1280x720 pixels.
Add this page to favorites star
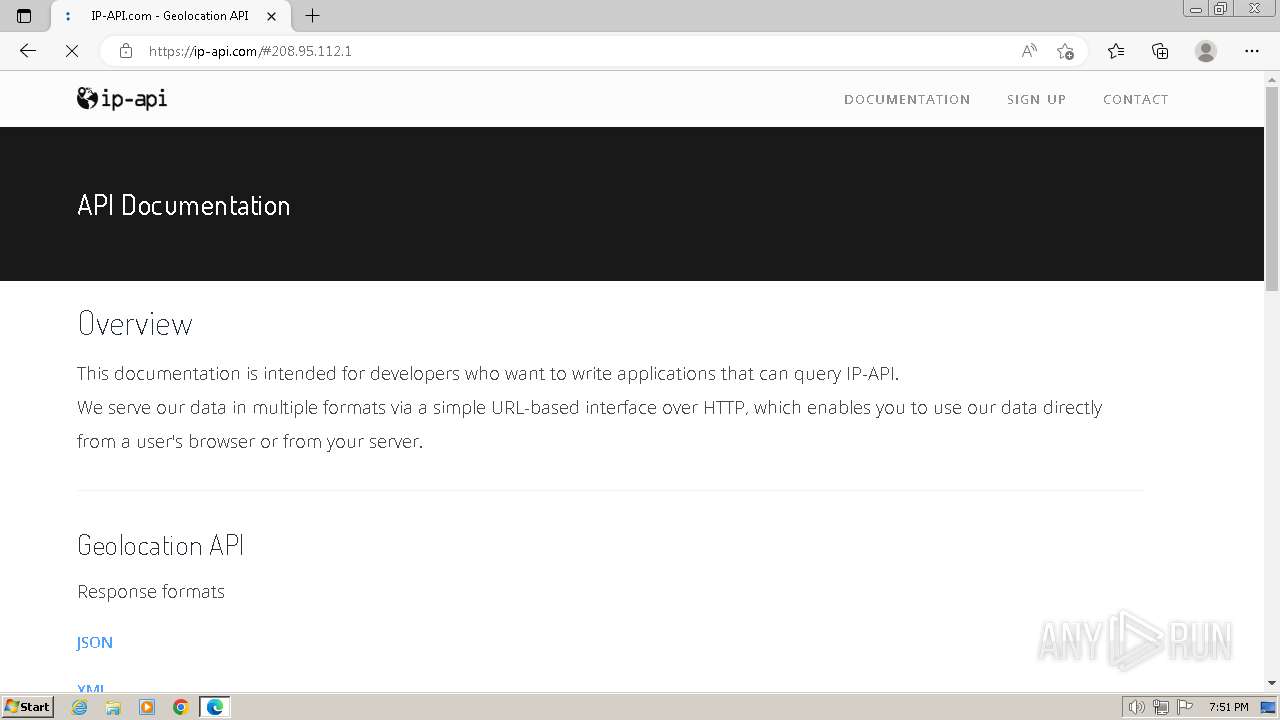(1065, 51)
